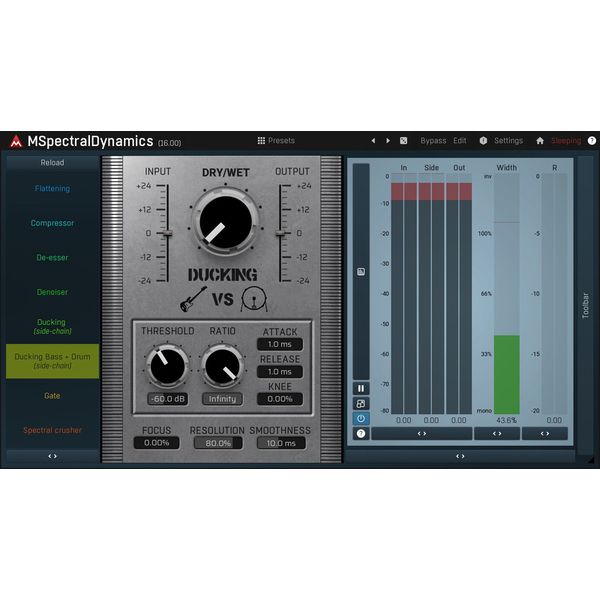Collapse the whole meters panel arrows

point(460,456)
